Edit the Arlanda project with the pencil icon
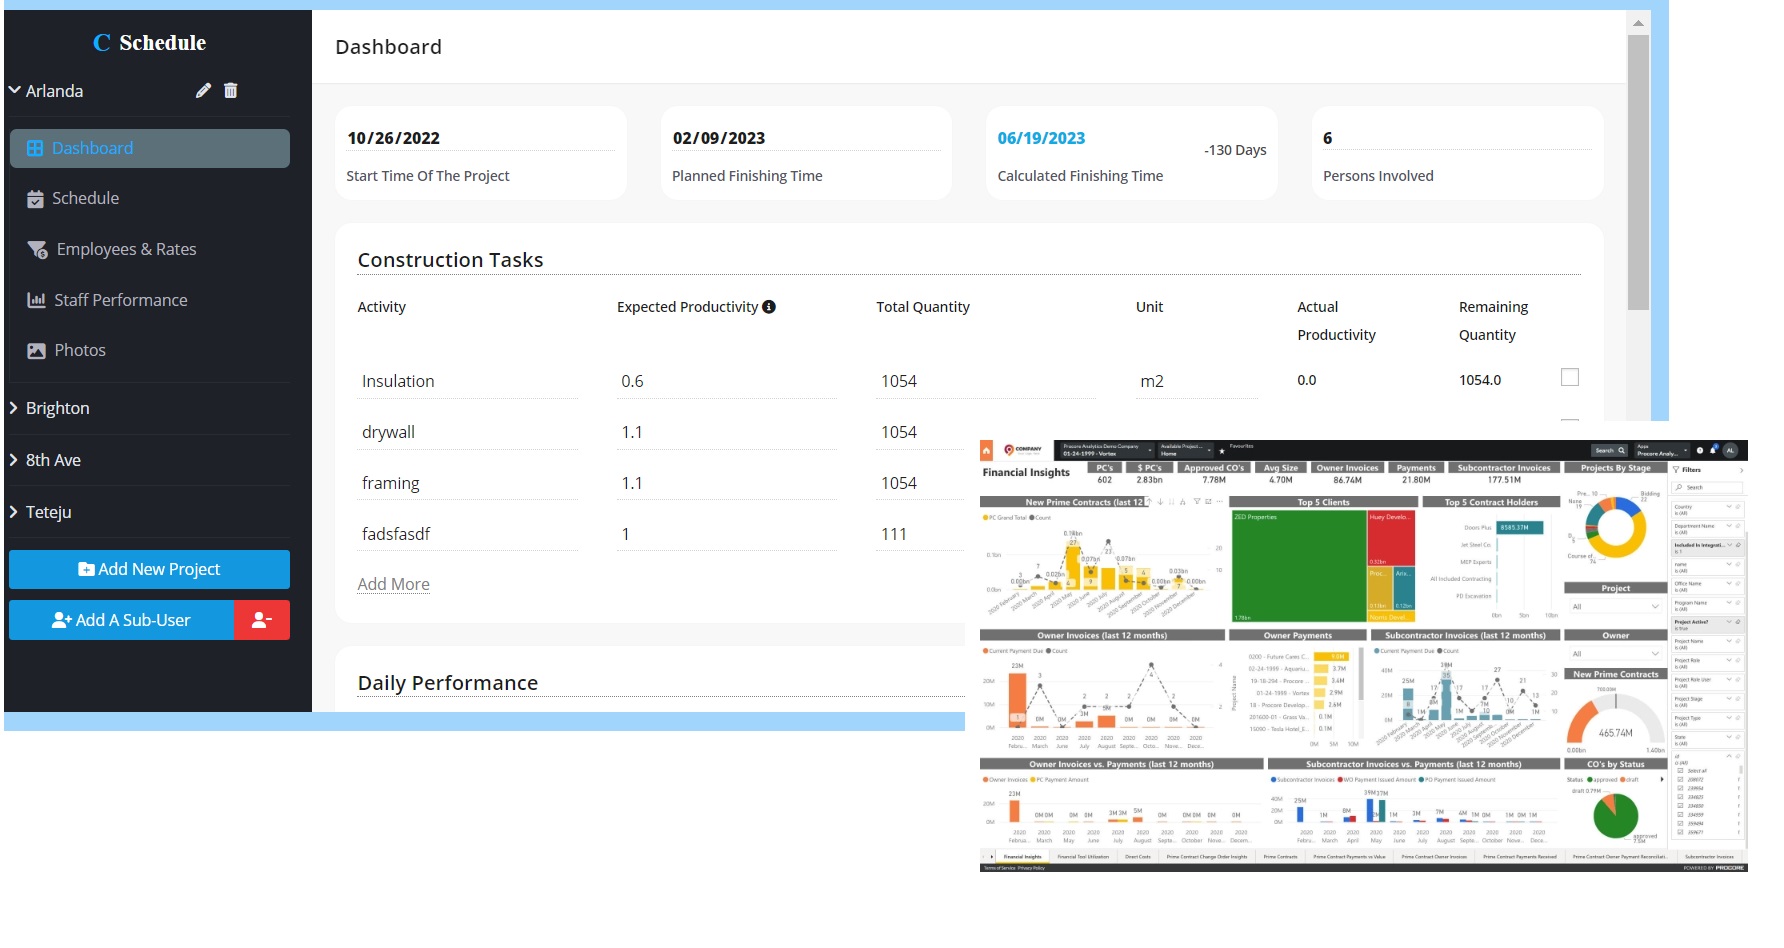 pos(203,91)
